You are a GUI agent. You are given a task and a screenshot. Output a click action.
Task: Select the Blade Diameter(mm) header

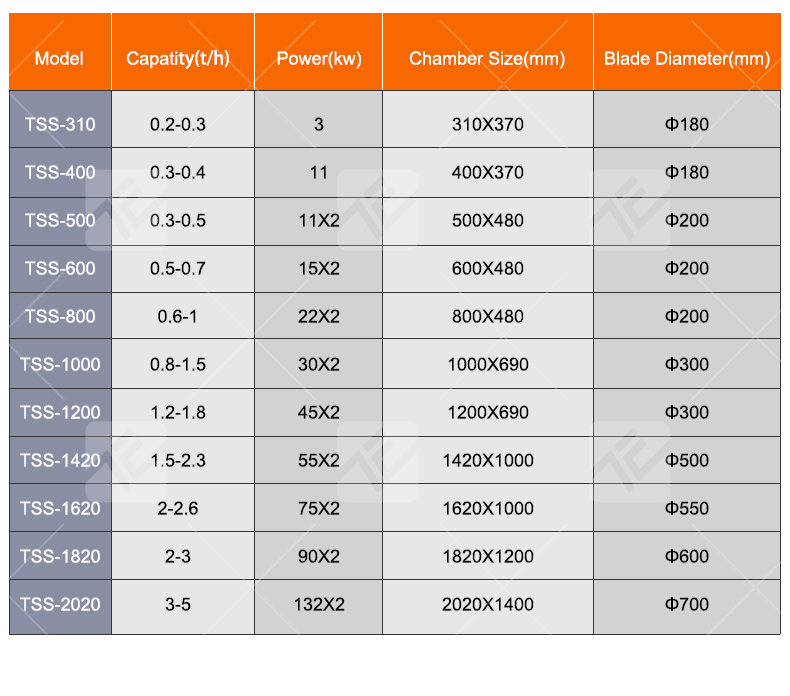(687, 58)
